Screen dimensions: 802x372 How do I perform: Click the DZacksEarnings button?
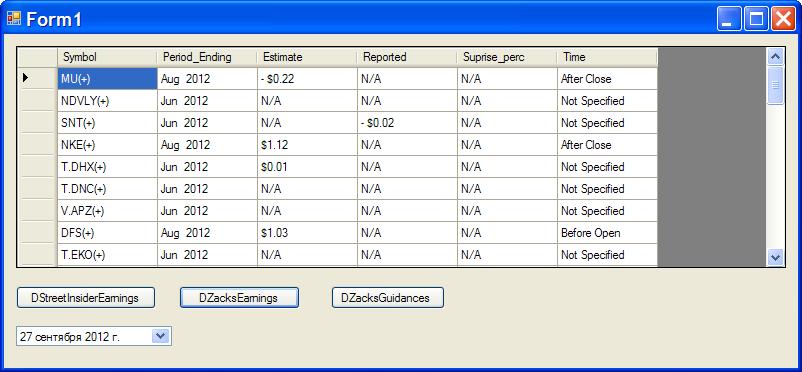(239, 298)
